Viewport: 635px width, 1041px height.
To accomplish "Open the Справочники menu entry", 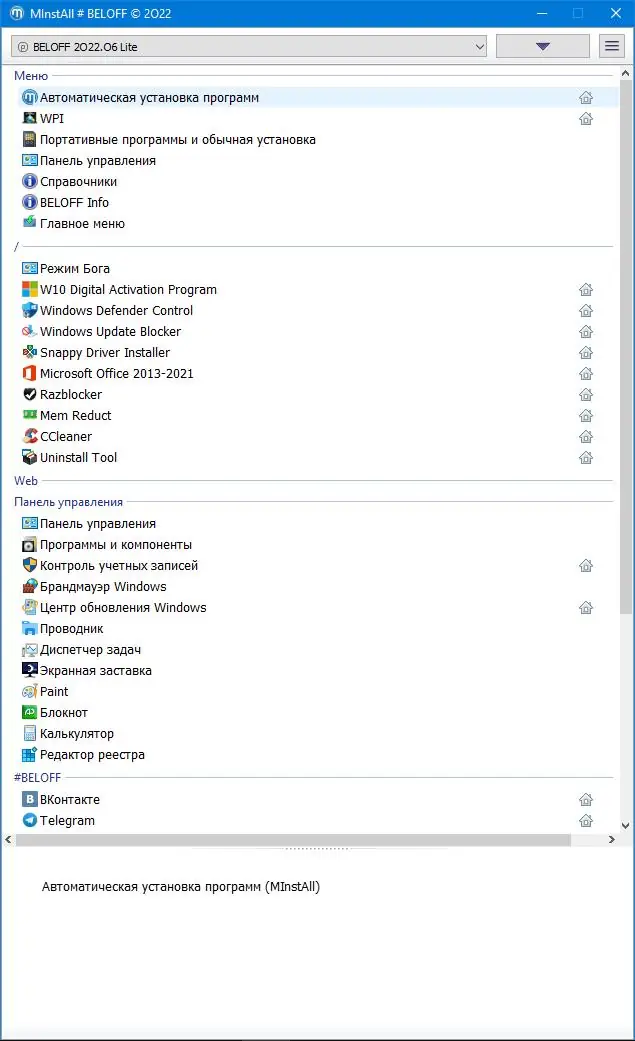I will pyautogui.click(x=78, y=181).
